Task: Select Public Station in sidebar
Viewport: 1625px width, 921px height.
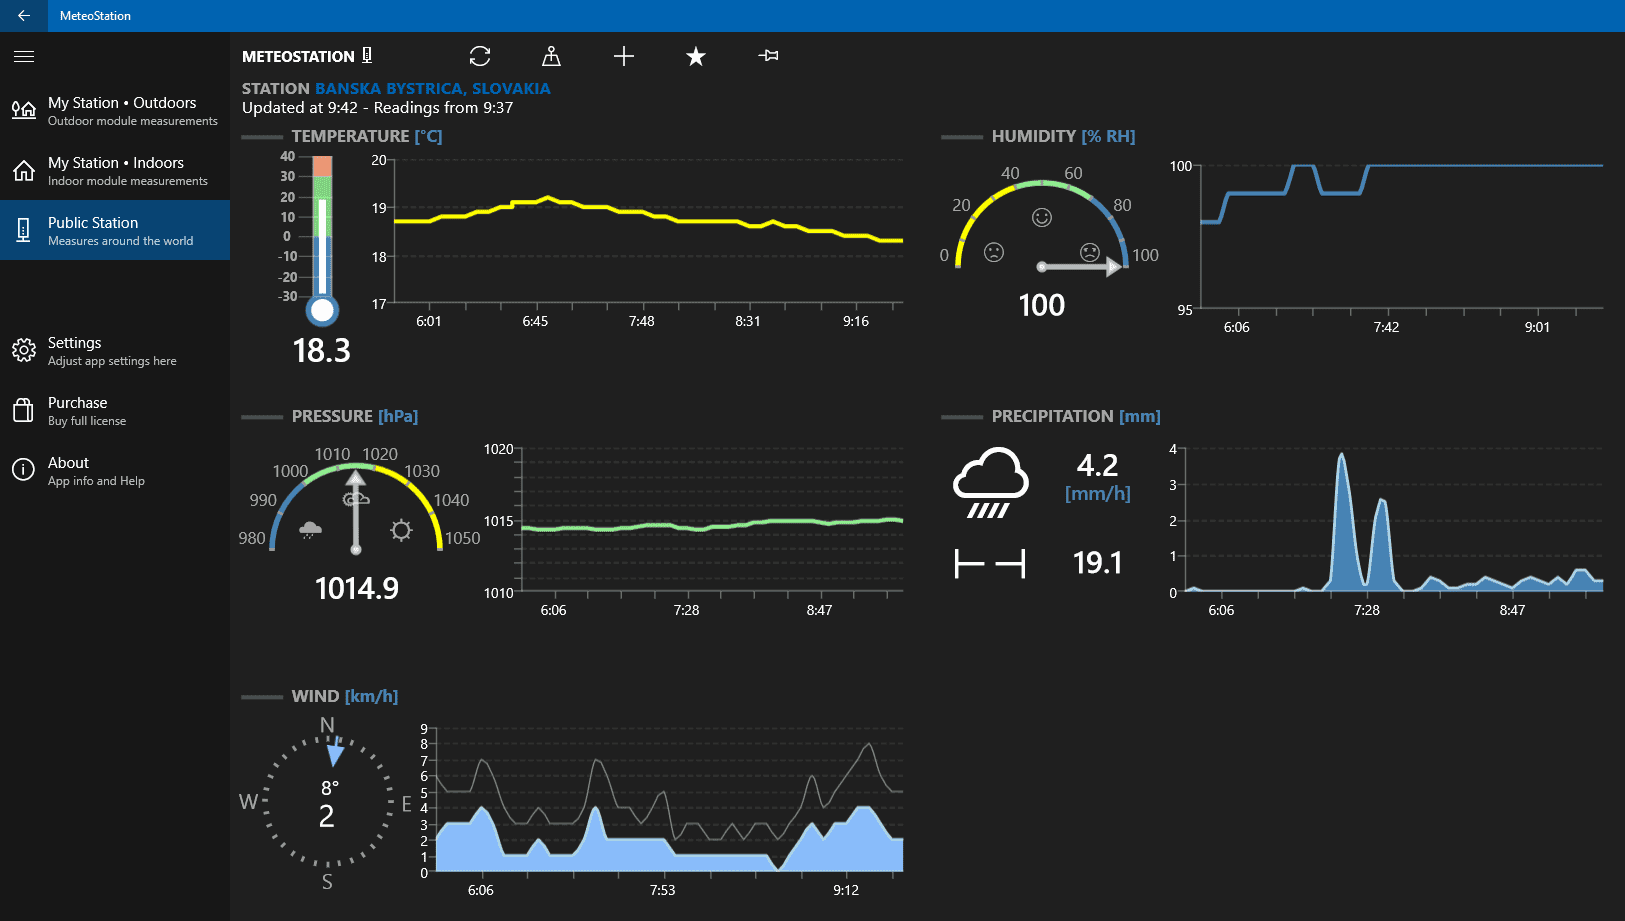Action: click(x=115, y=231)
